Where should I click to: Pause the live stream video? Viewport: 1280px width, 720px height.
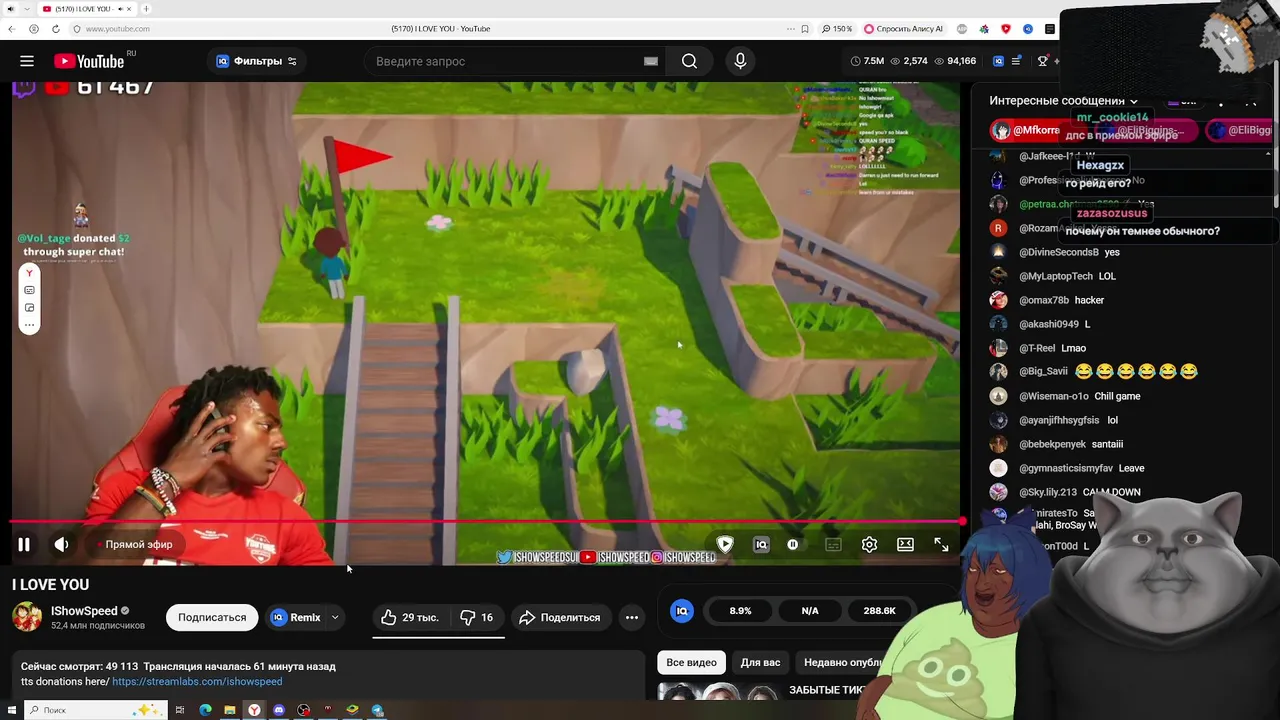tap(24, 545)
